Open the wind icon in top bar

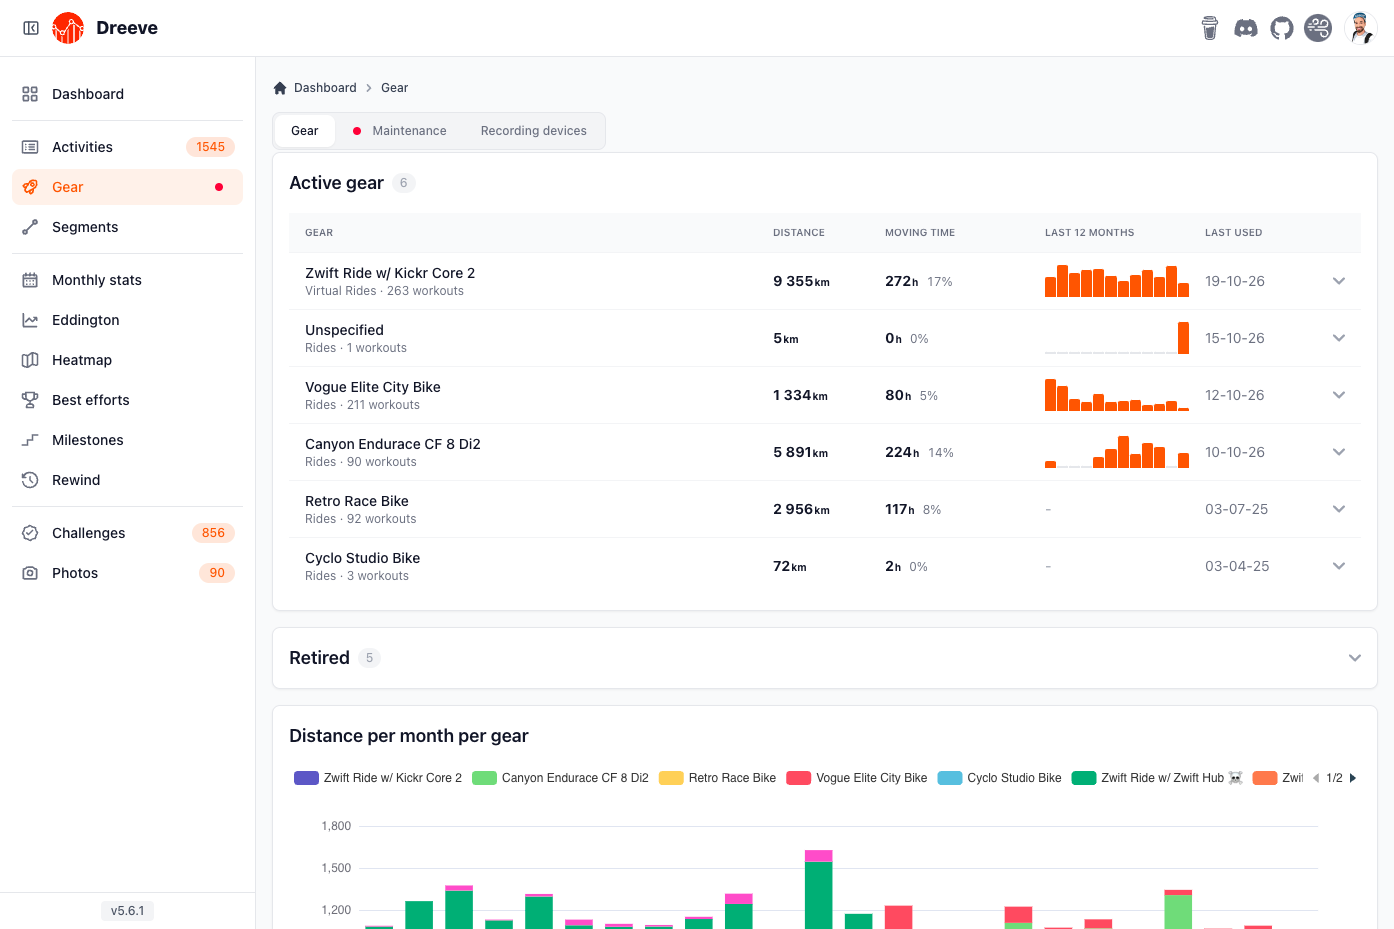pyautogui.click(x=1318, y=28)
